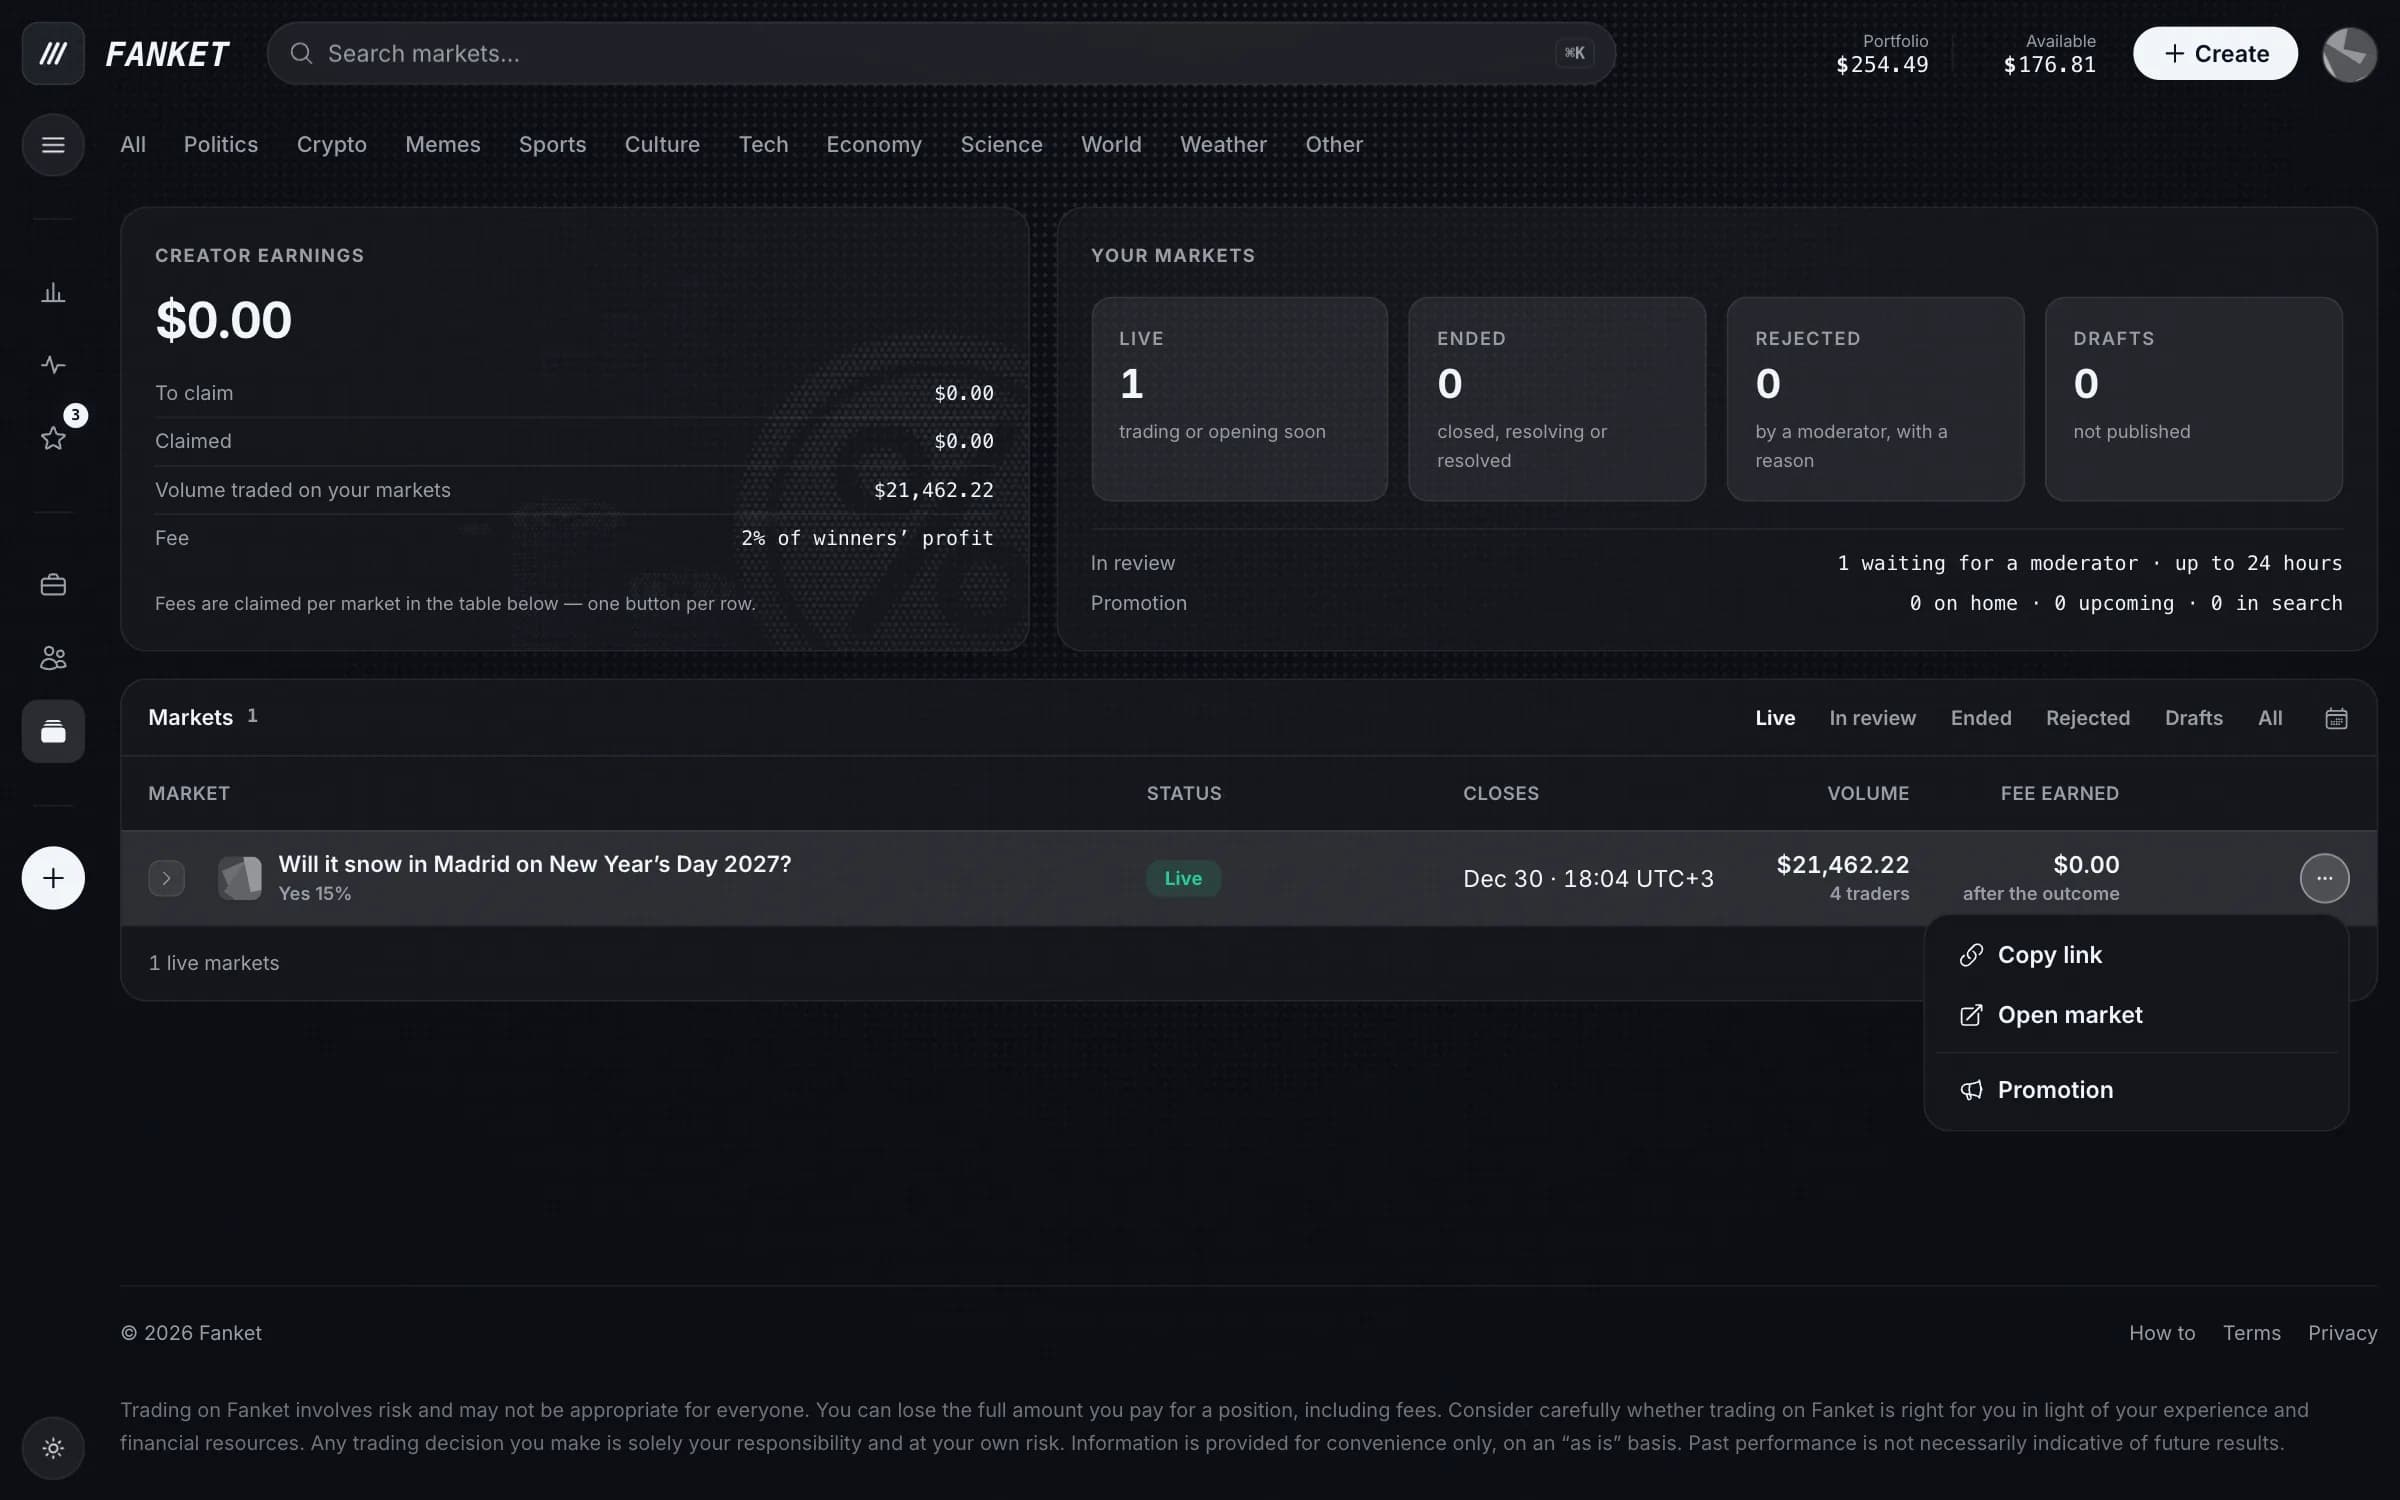Open the Politics category
2400x1500 pixels.
click(221, 145)
